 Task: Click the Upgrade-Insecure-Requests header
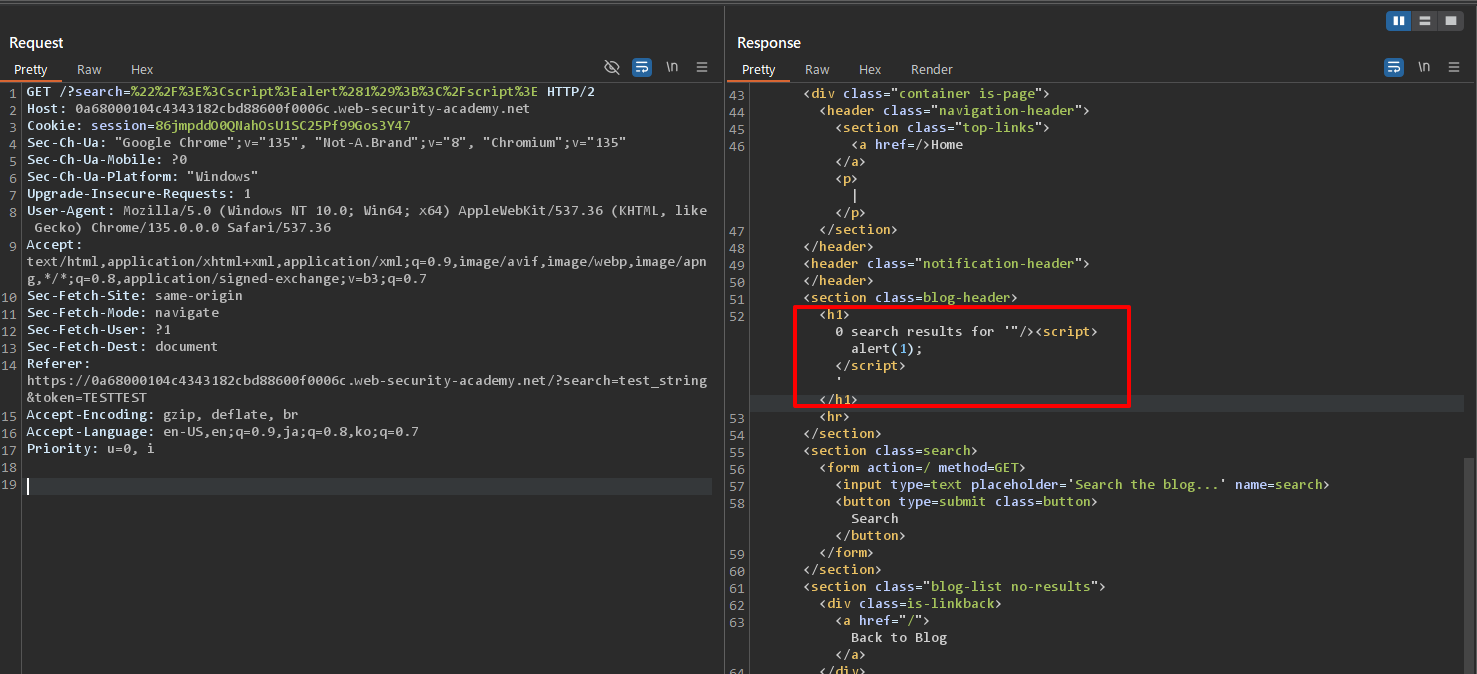139,194
